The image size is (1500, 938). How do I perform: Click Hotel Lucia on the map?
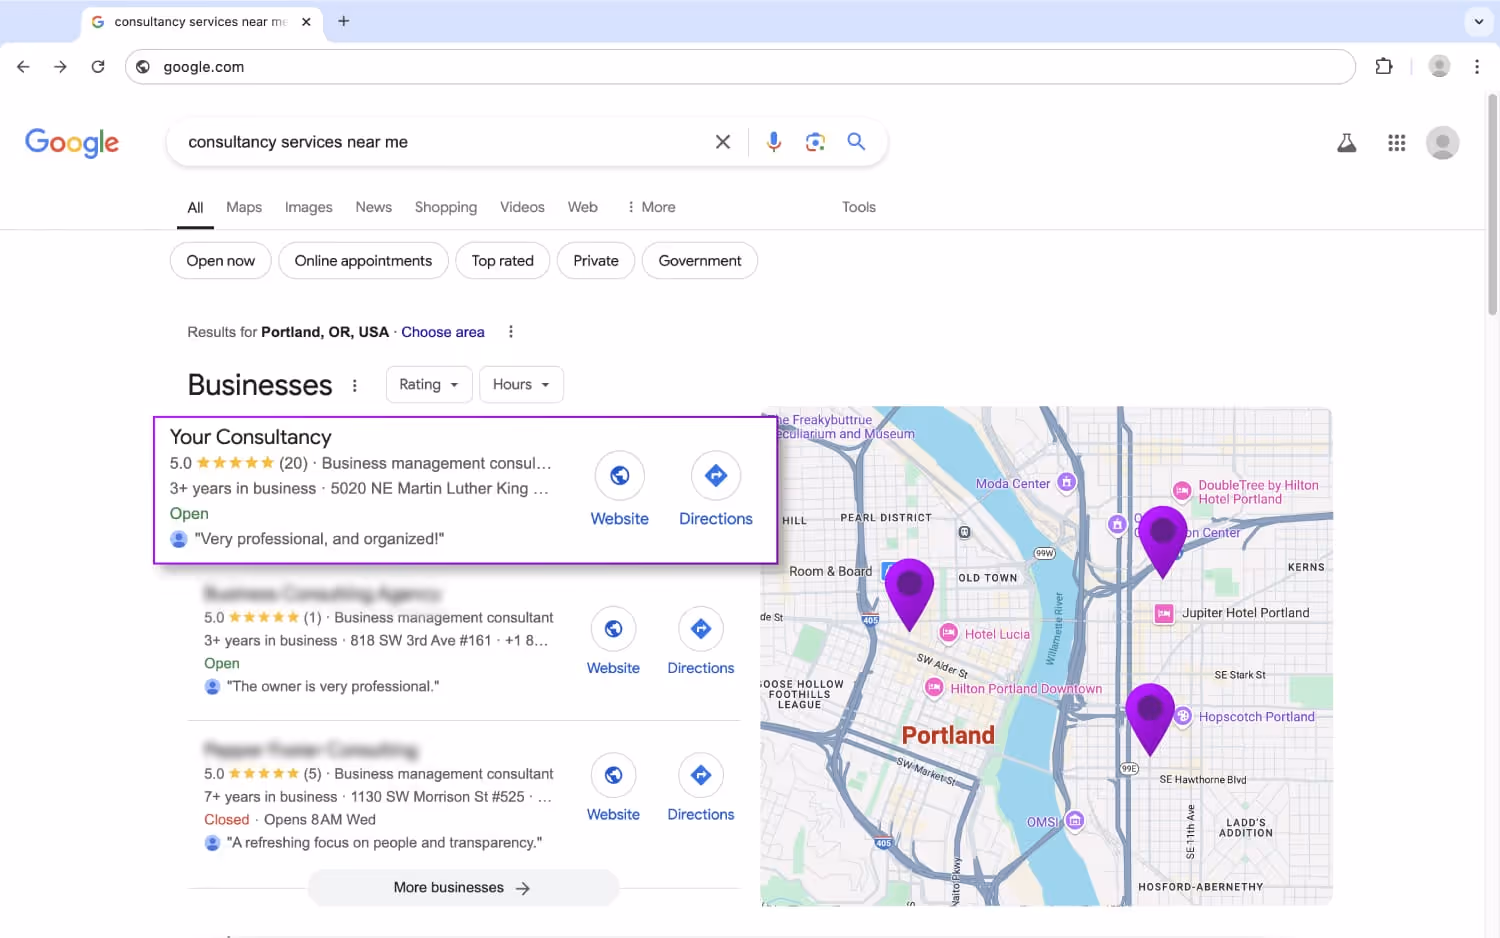[x=996, y=634]
